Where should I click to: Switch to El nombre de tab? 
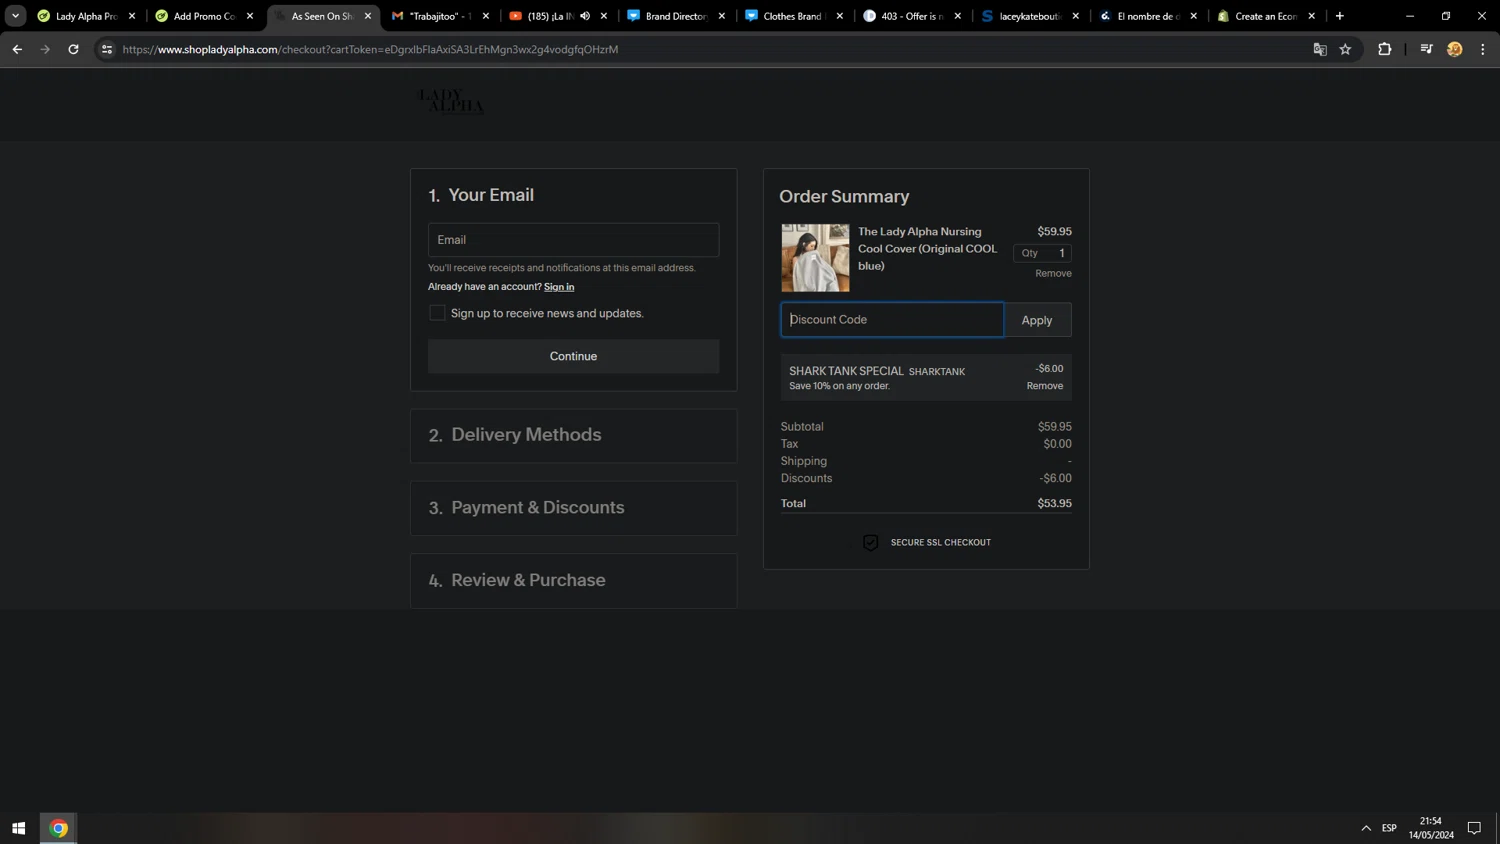[x=1147, y=16]
